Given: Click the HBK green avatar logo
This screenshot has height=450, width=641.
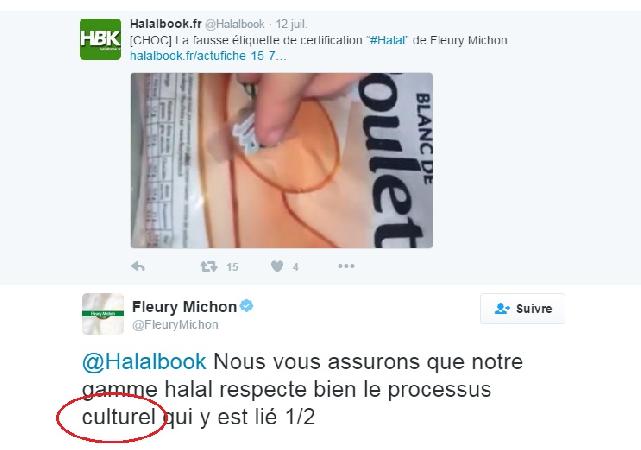Looking at the screenshot, I should (x=101, y=39).
